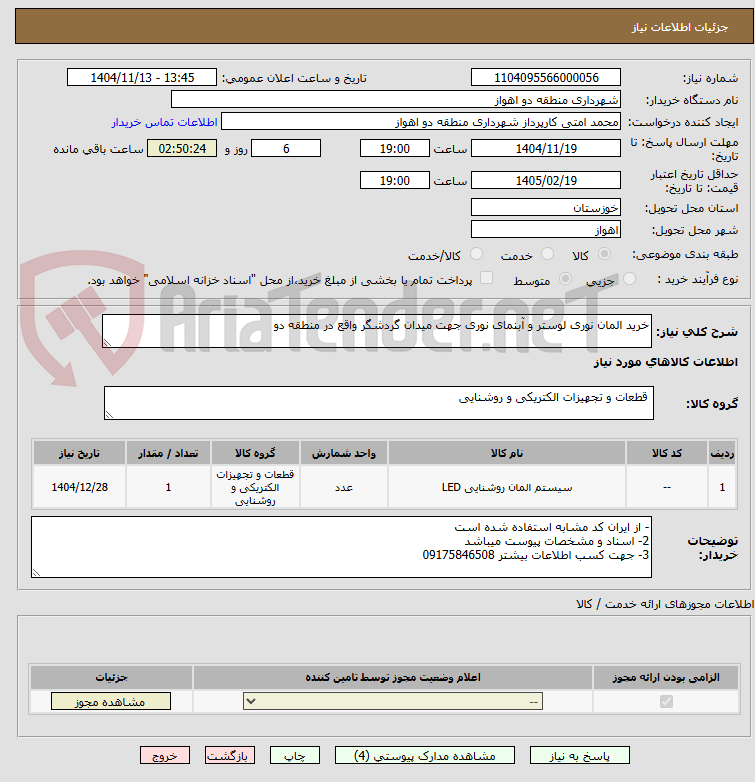This screenshot has width=755, height=782.
Task: Click the واحد شمارش column header
Action: [344, 453]
